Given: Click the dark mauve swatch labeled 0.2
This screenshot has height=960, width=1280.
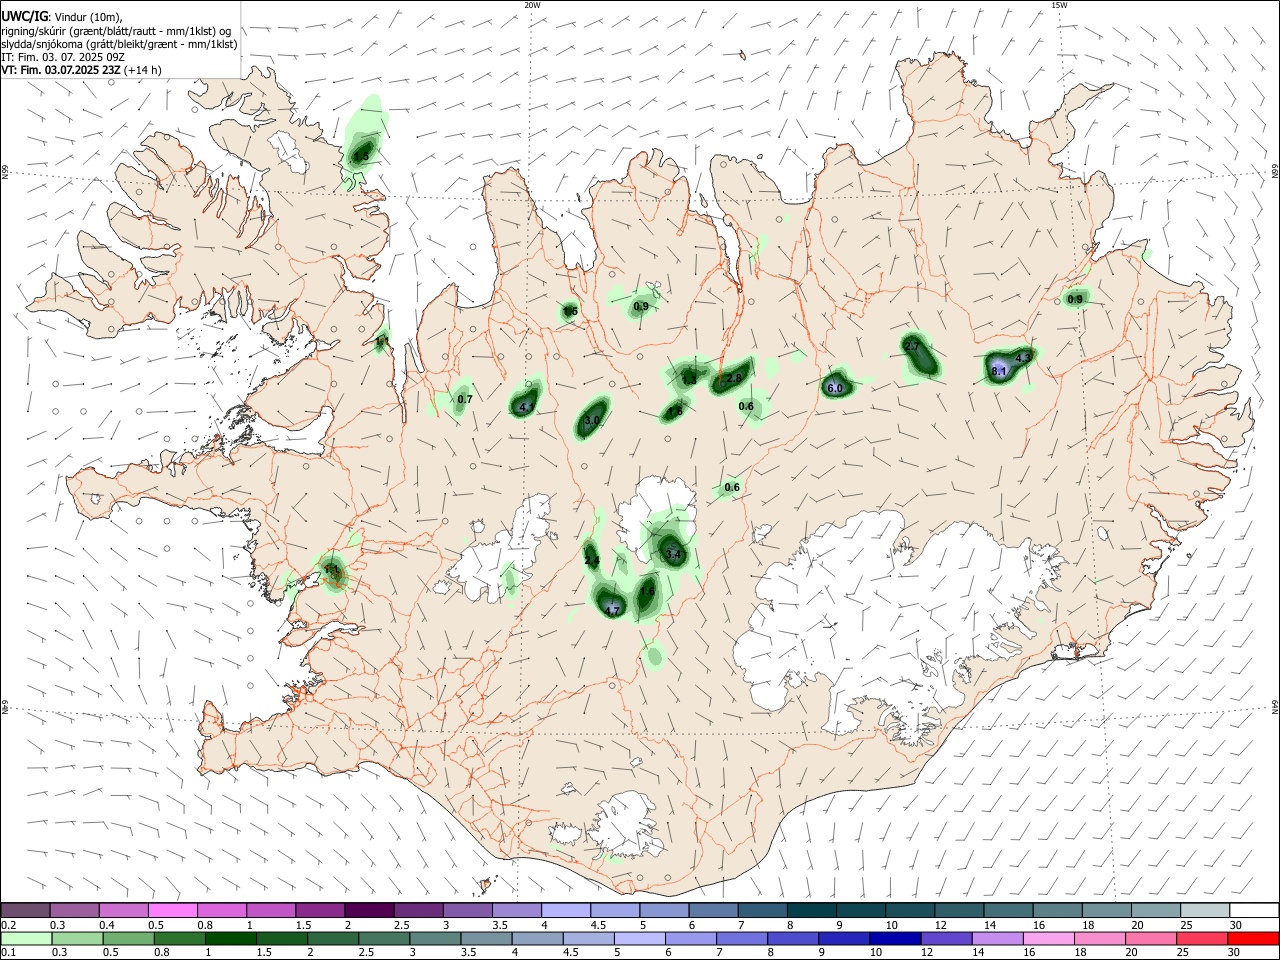Looking at the screenshot, I should [26, 910].
